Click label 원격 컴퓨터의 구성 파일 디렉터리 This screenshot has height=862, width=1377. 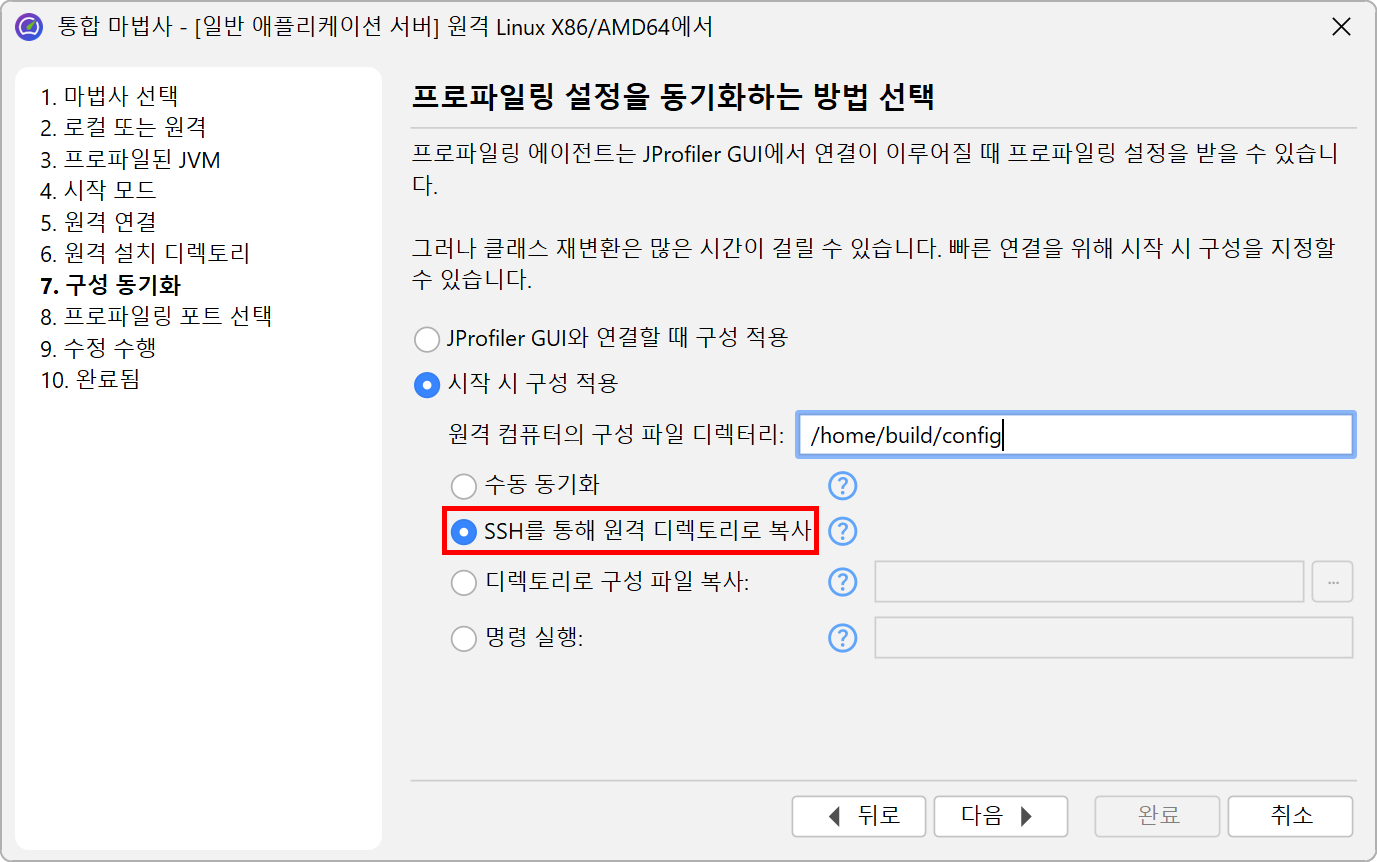[617, 436]
